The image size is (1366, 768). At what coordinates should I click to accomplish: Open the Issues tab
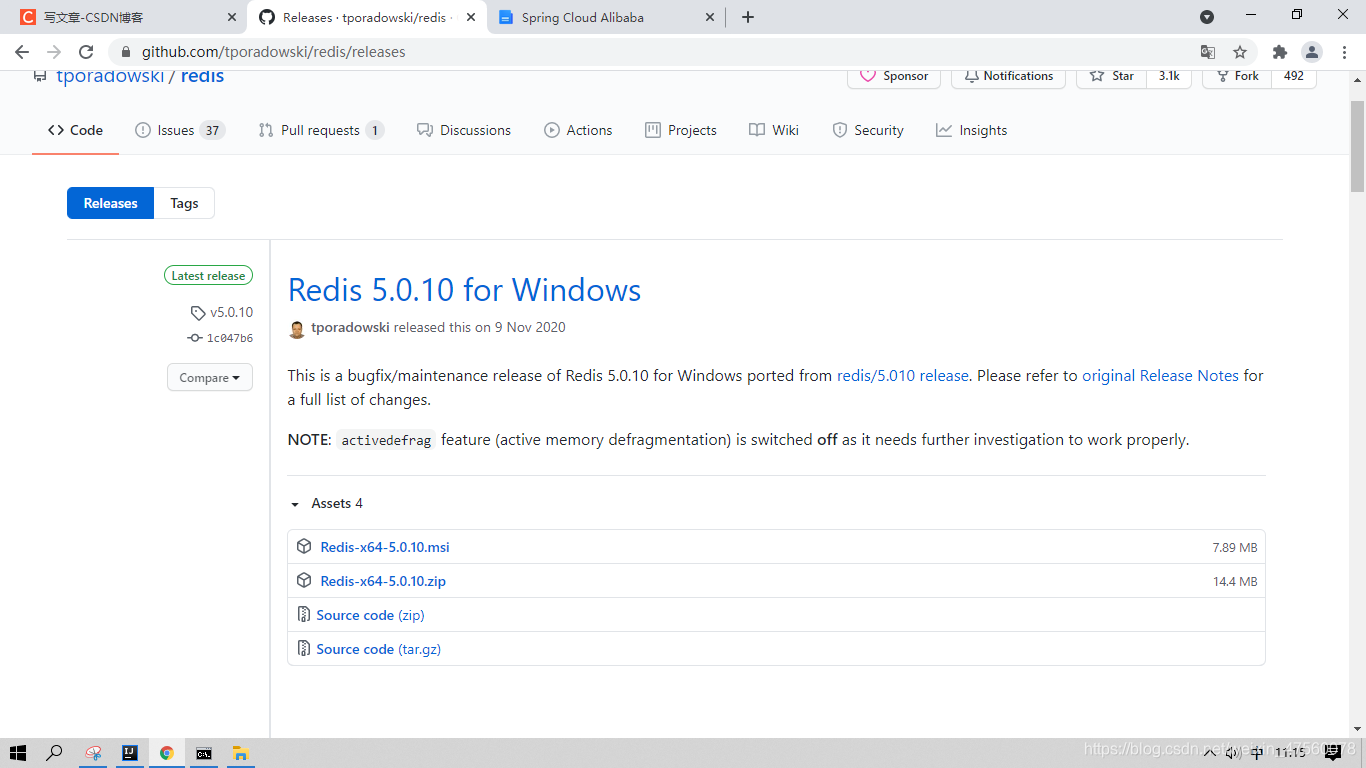pos(180,130)
